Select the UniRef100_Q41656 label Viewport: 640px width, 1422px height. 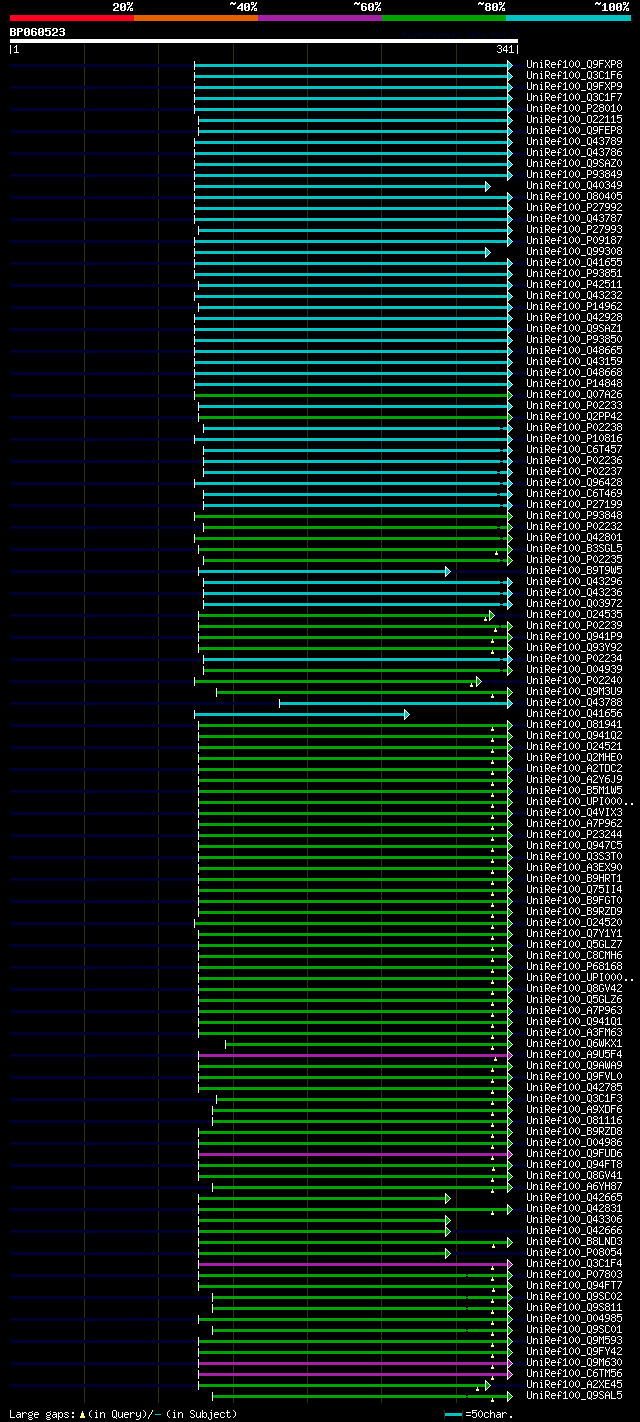[x=574, y=714]
